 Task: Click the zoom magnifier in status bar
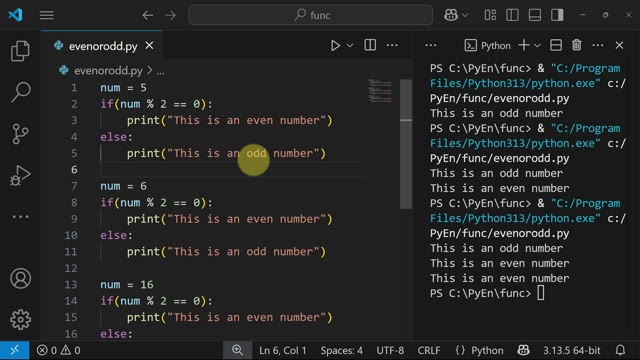click(x=237, y=350)
